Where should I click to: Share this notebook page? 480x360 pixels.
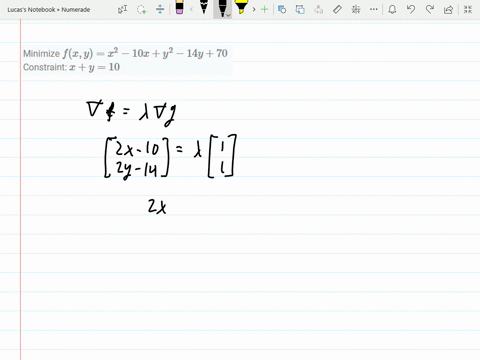click(448, 9)
